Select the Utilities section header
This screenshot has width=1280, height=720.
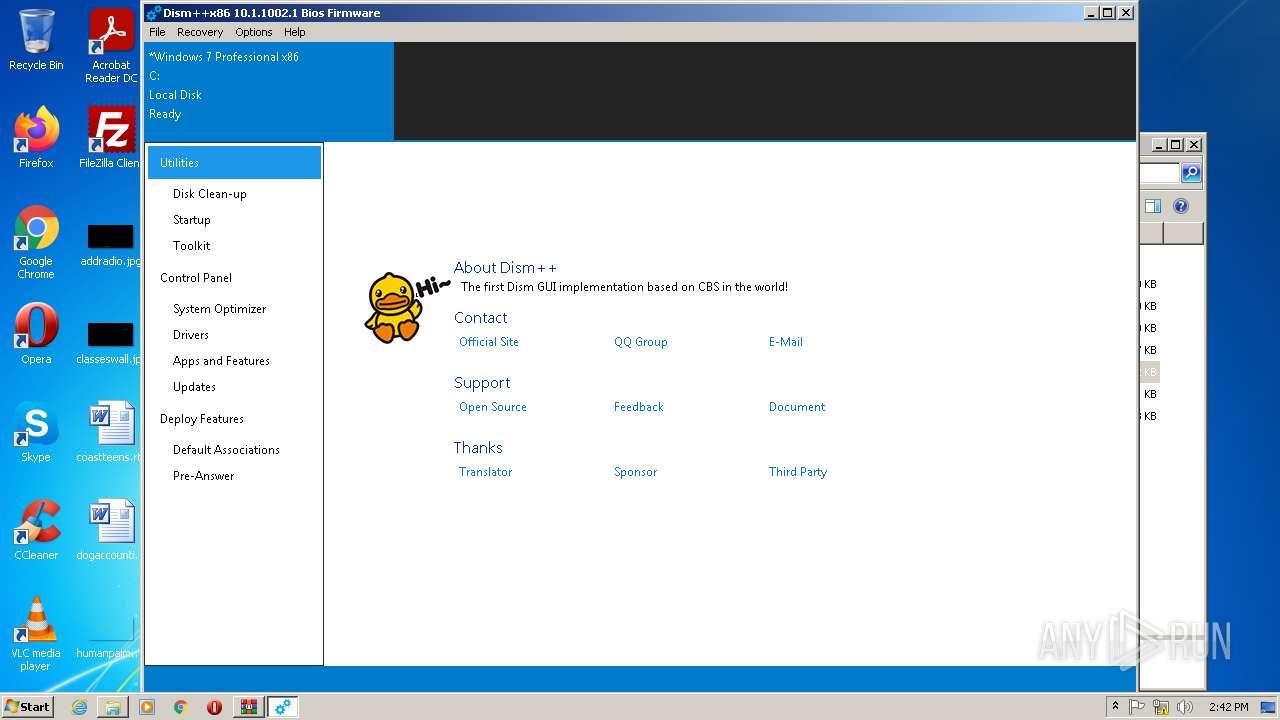234,162
